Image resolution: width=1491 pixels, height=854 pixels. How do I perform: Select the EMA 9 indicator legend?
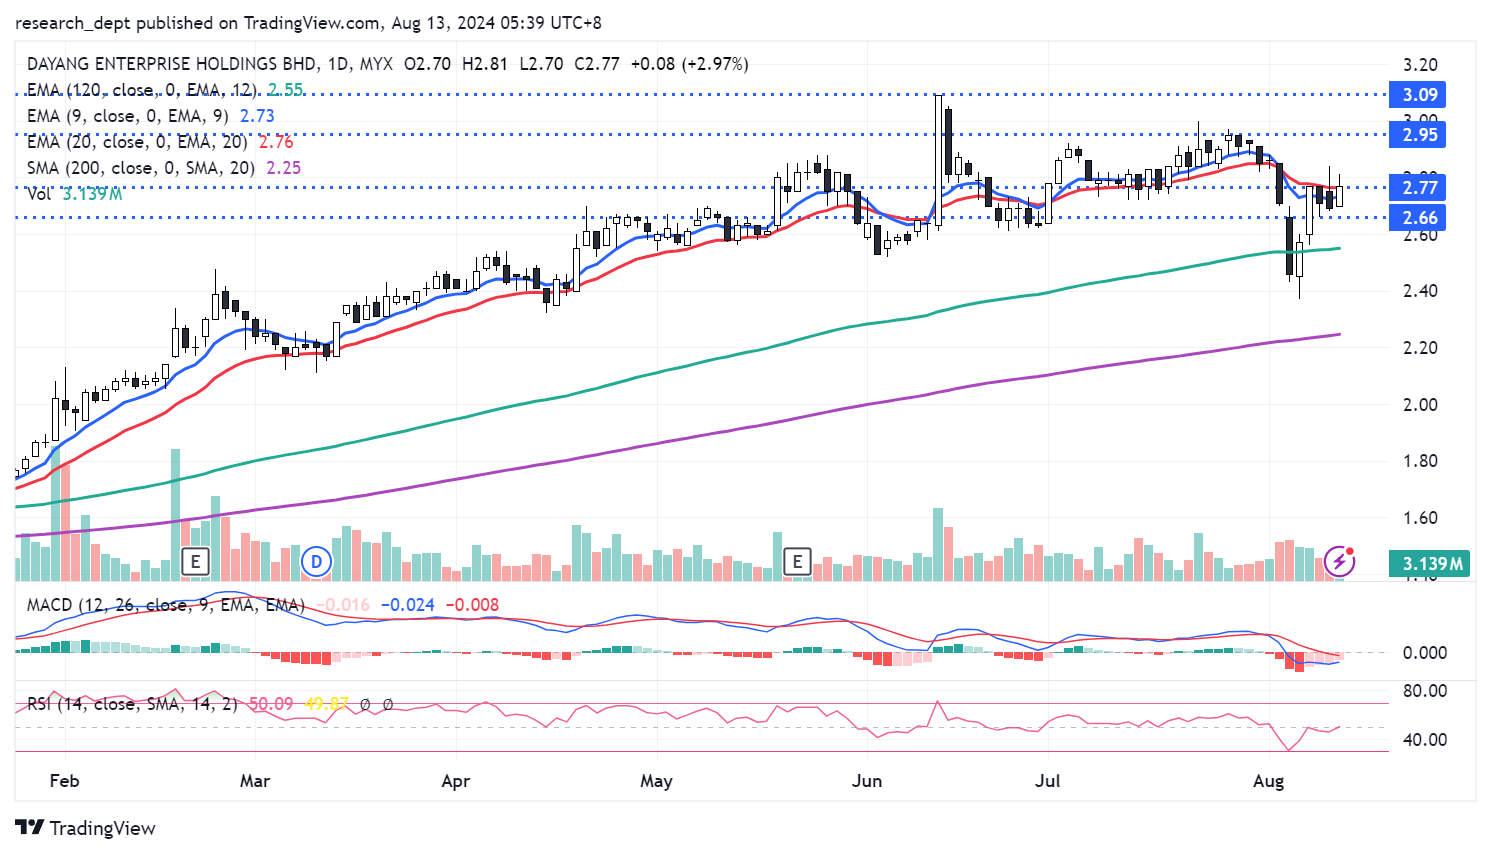127,116
